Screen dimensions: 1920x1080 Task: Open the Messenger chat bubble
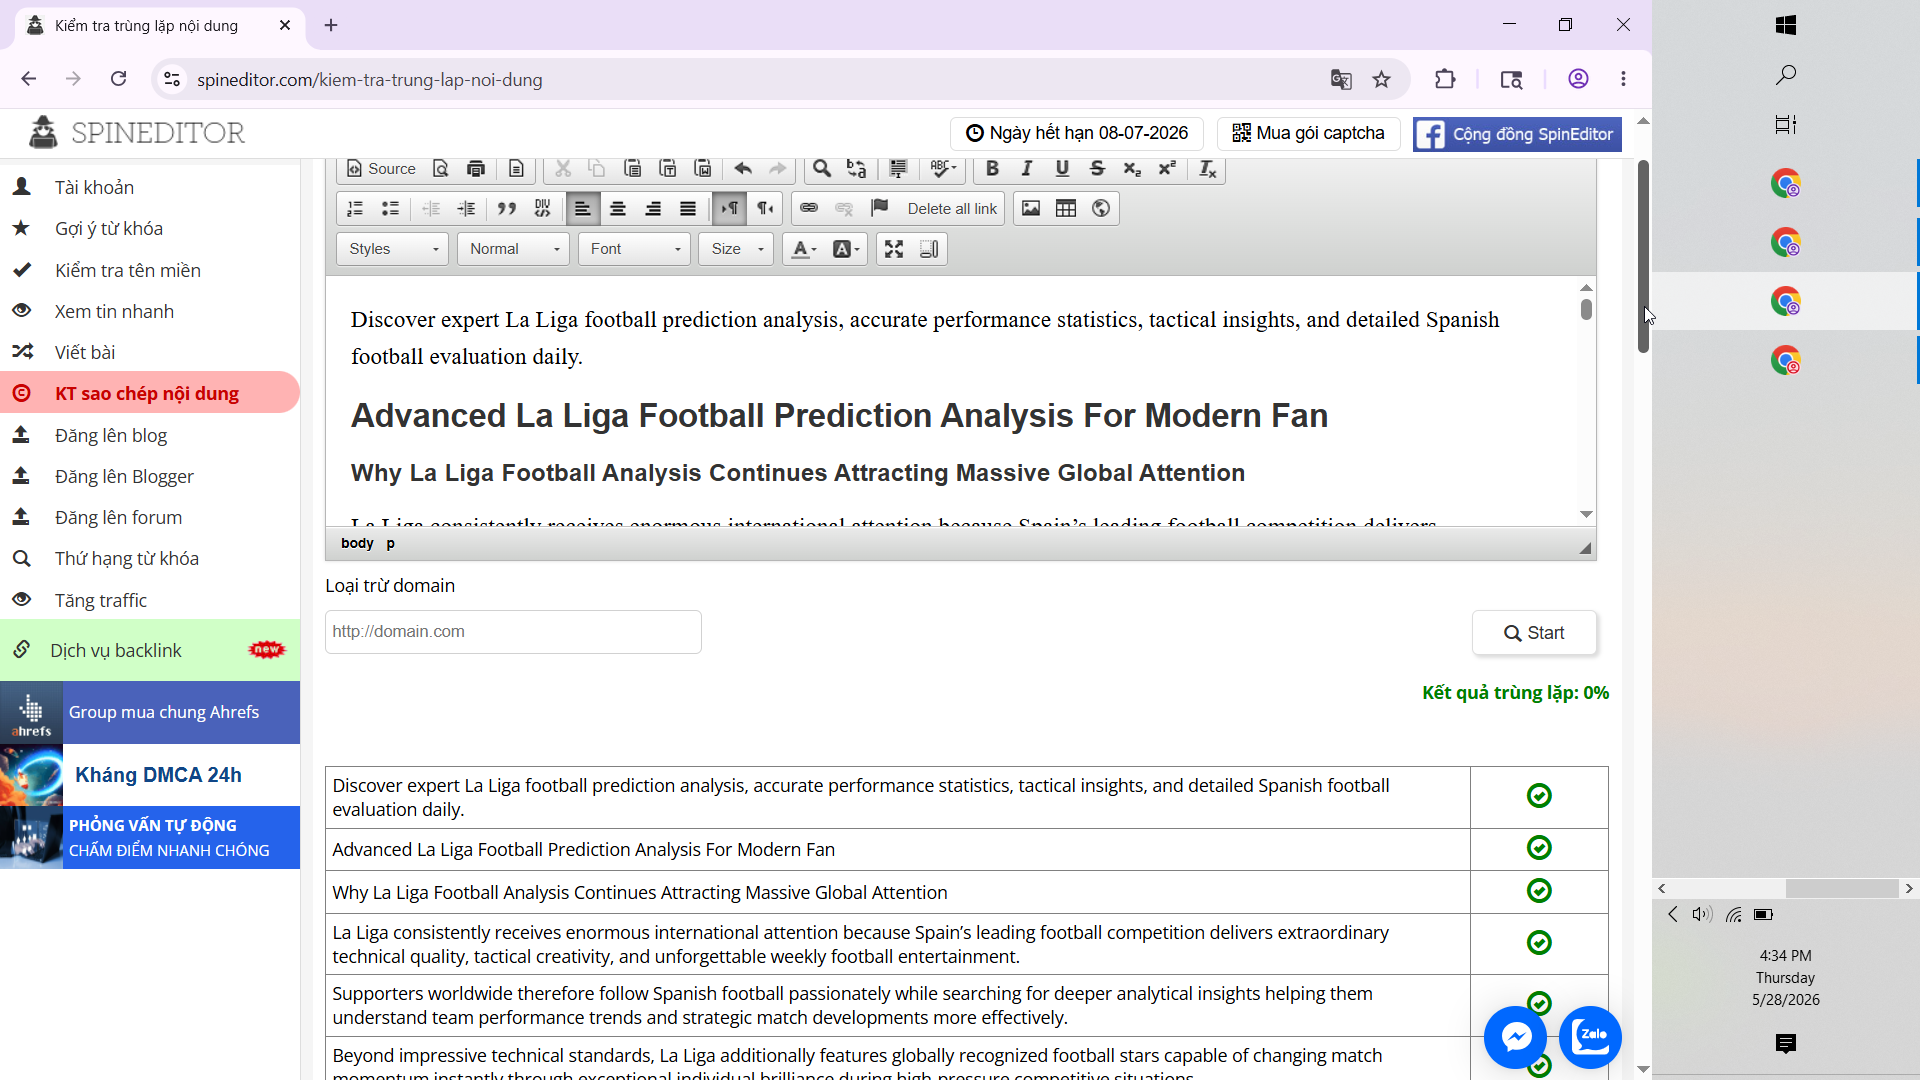click(x=1515, y=1037)
